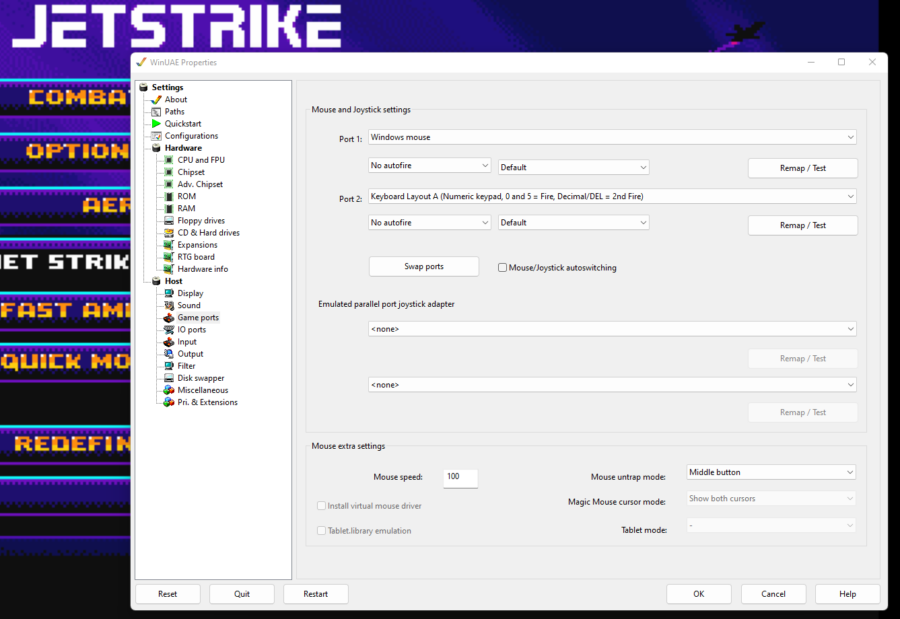
Task: Click the green arrow Quickstart icon
Action: [156, 123]
